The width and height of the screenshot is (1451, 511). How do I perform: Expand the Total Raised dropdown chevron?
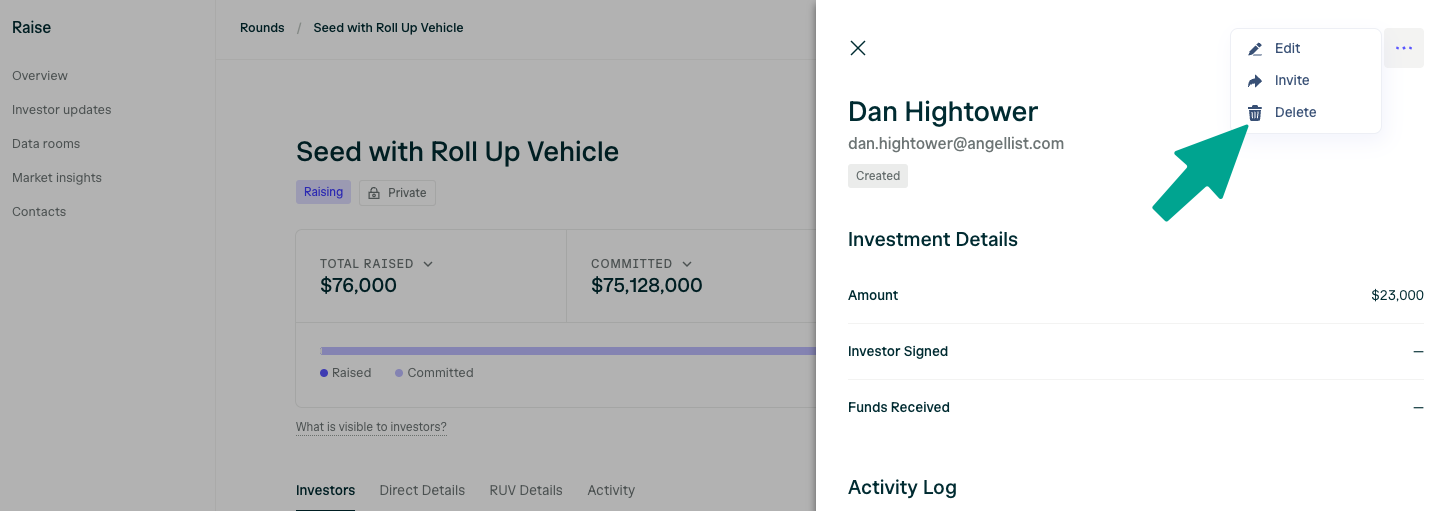click(x=428, y=264)
